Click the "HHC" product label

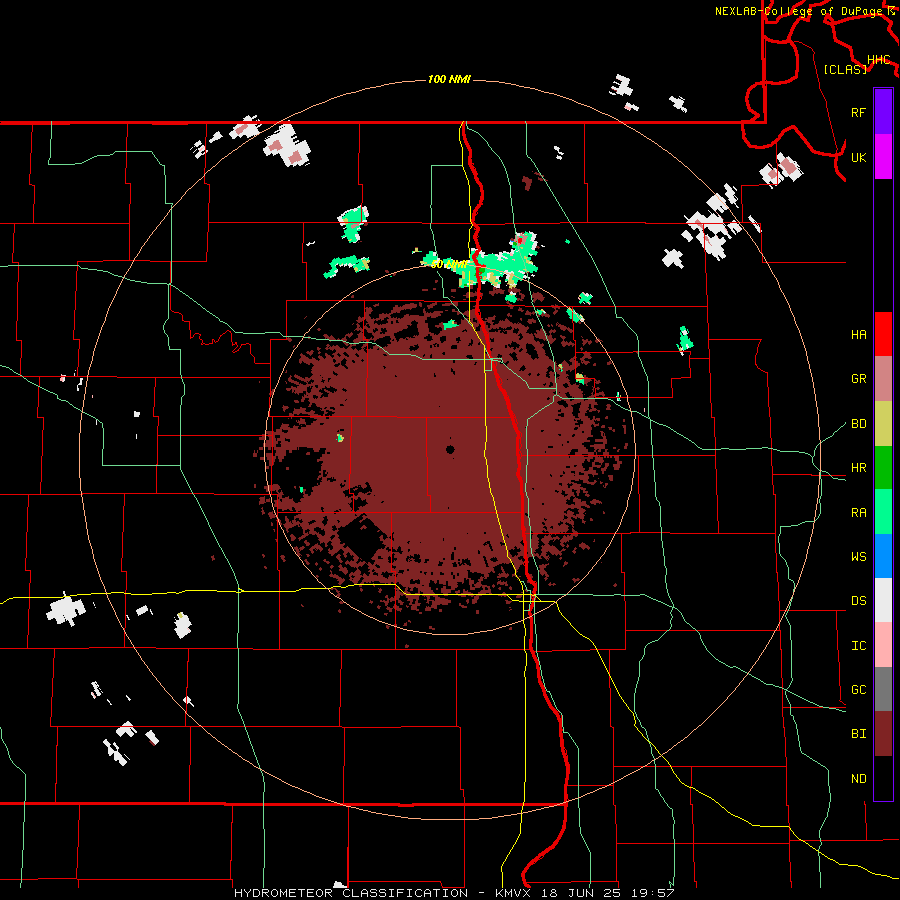(879, 60)
